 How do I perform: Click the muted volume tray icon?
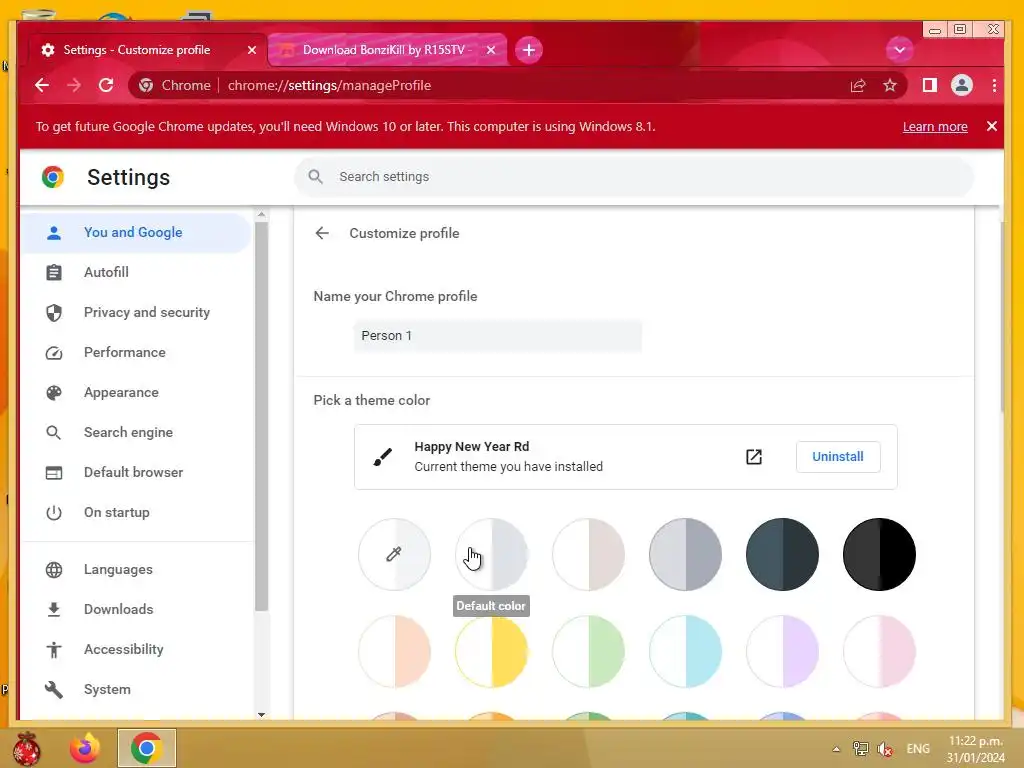(x=886, y=749)
